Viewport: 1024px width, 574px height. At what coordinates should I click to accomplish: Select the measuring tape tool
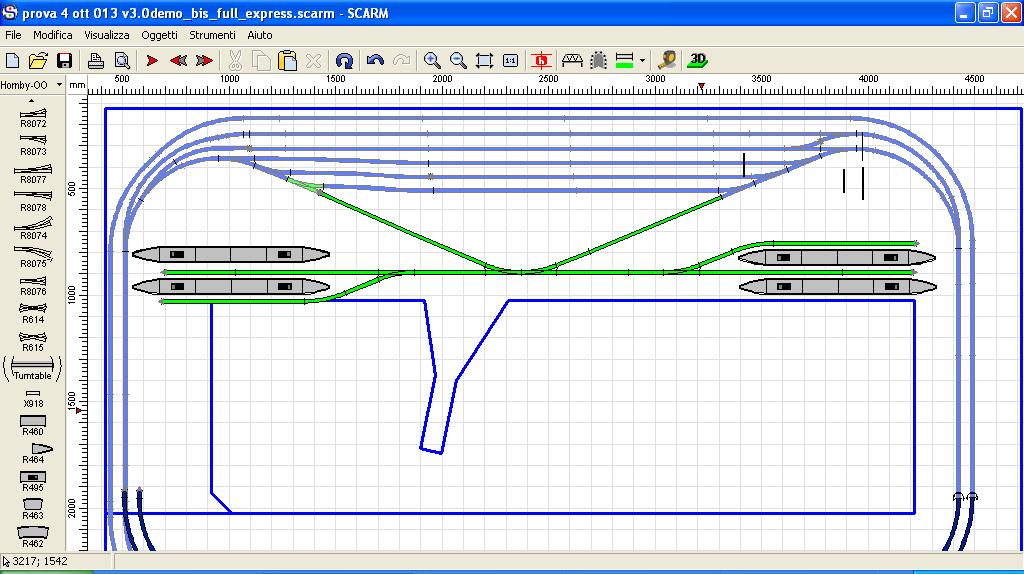667,61
